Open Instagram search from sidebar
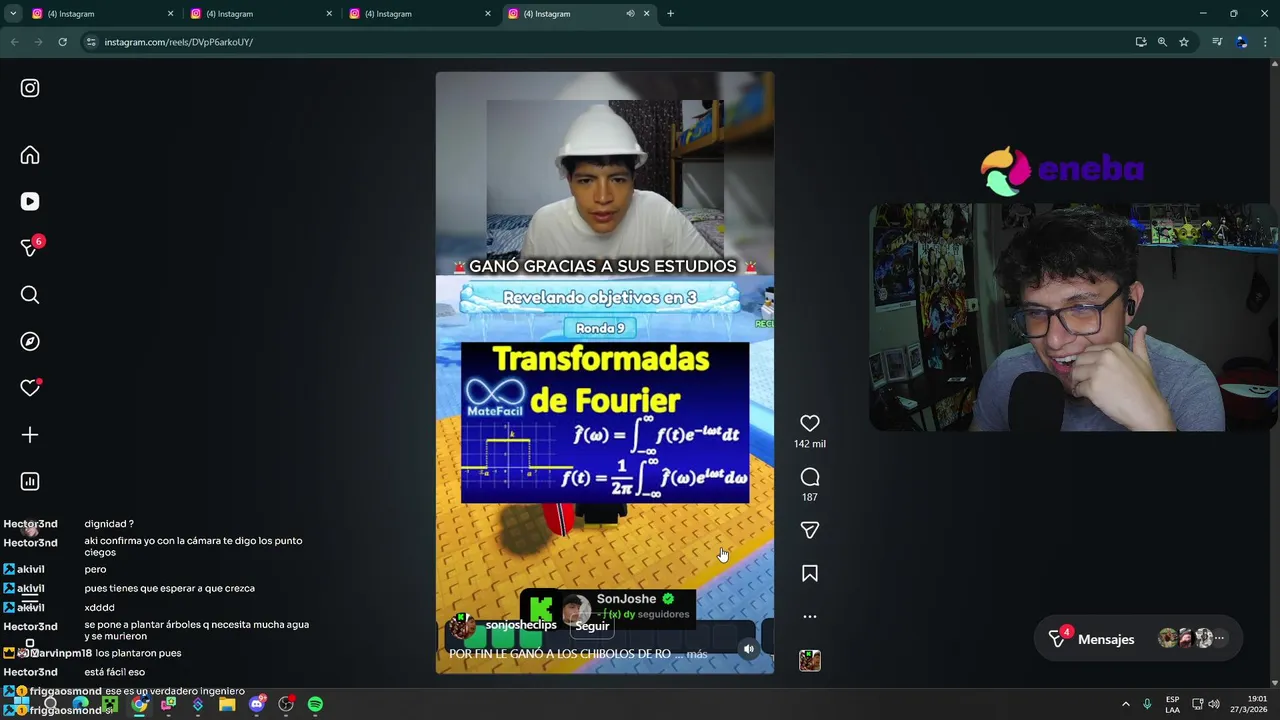 pos(30,294)
